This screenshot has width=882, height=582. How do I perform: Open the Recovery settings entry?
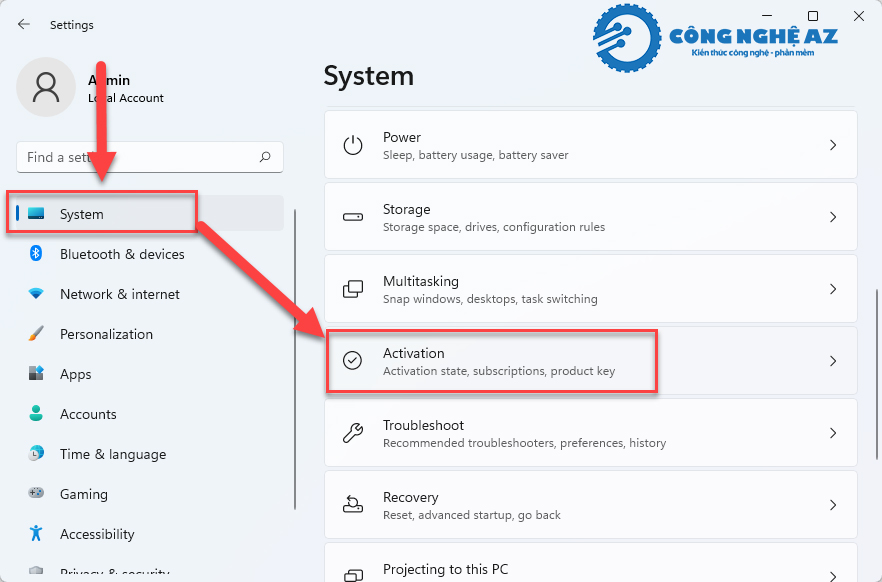[591, 504]
